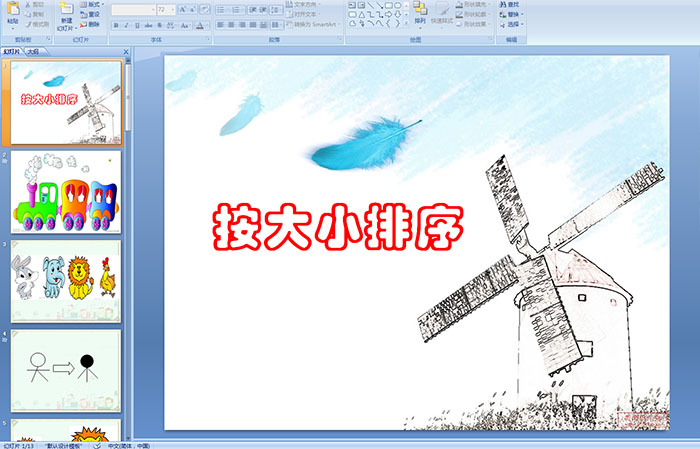Switch to the Slides (幻灯片) tab
Viewport: 700px width, 449px height.
click(x=11, y=51)
